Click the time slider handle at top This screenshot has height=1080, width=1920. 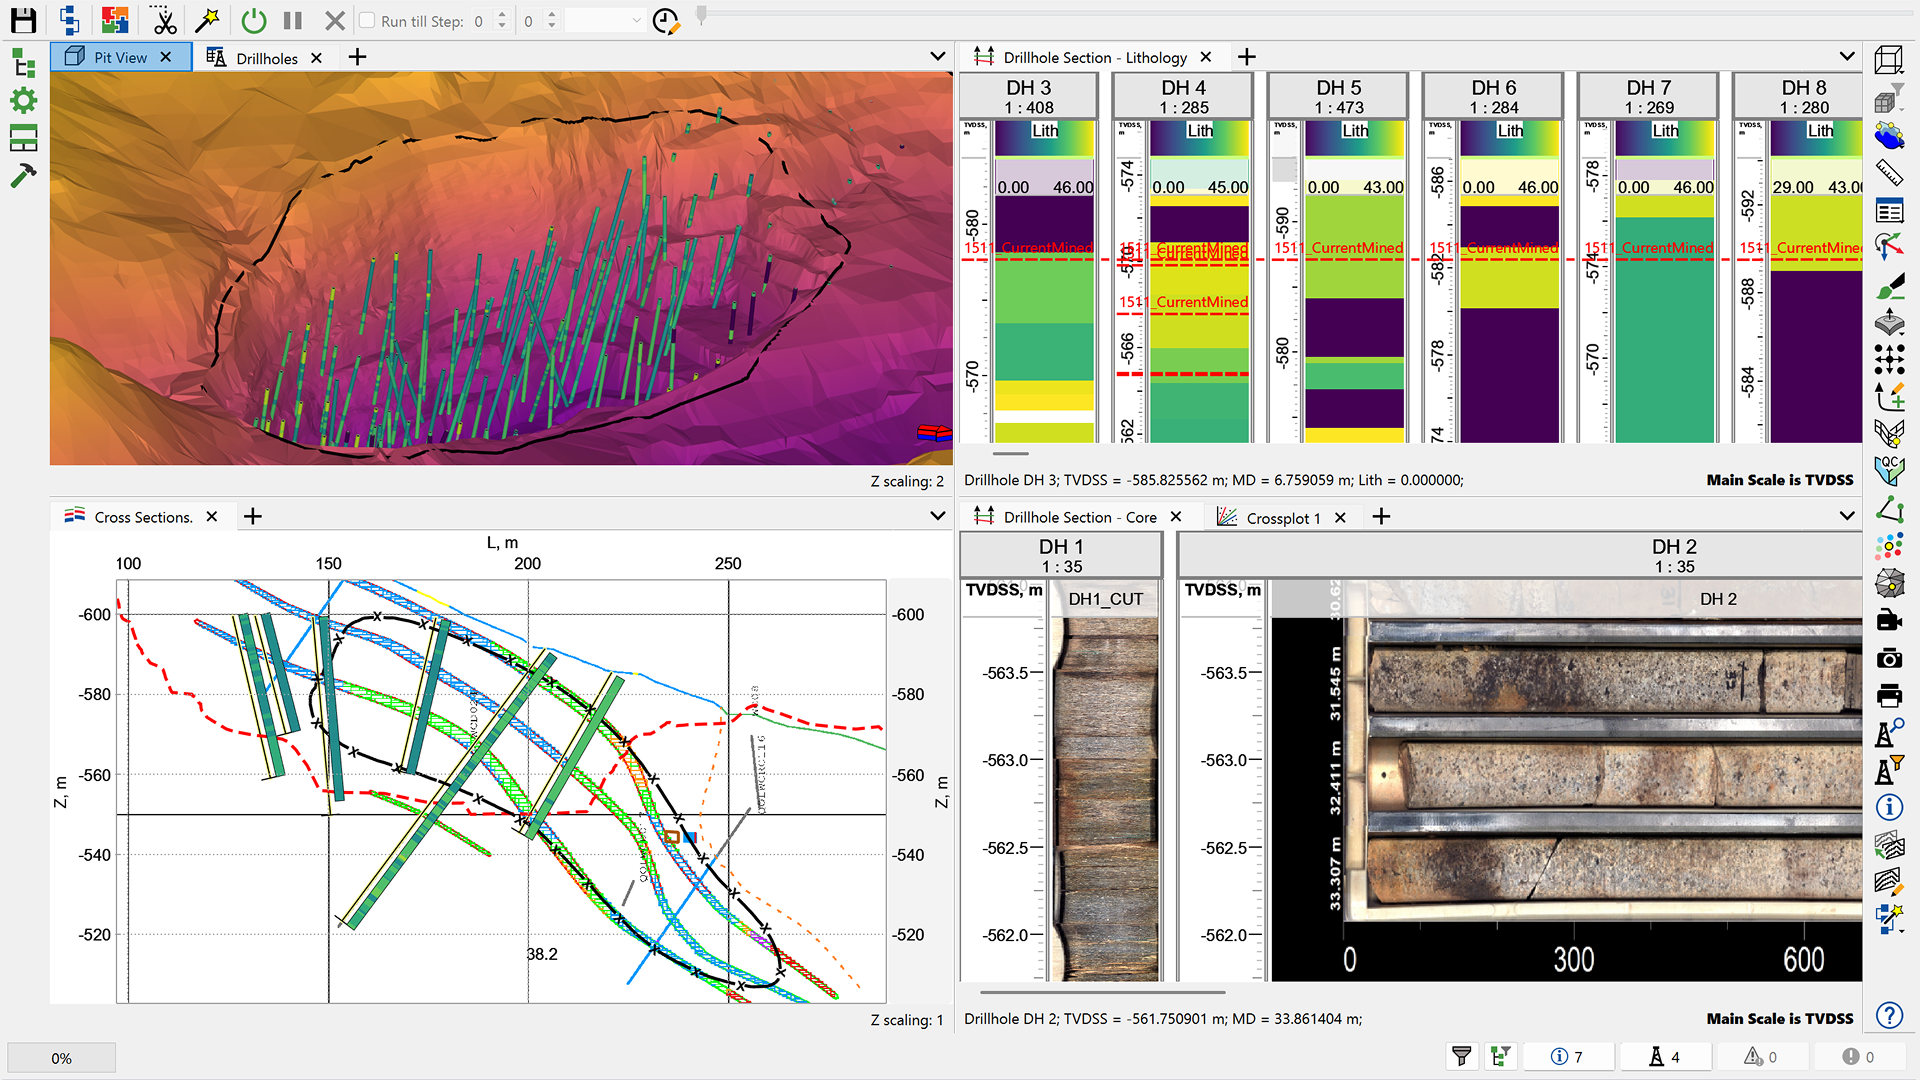(701, 15)
